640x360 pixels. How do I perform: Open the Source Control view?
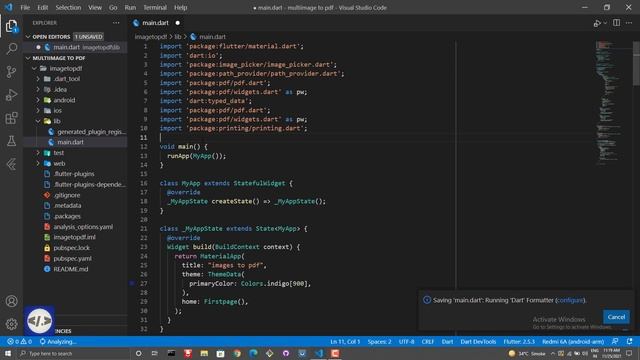11,72
